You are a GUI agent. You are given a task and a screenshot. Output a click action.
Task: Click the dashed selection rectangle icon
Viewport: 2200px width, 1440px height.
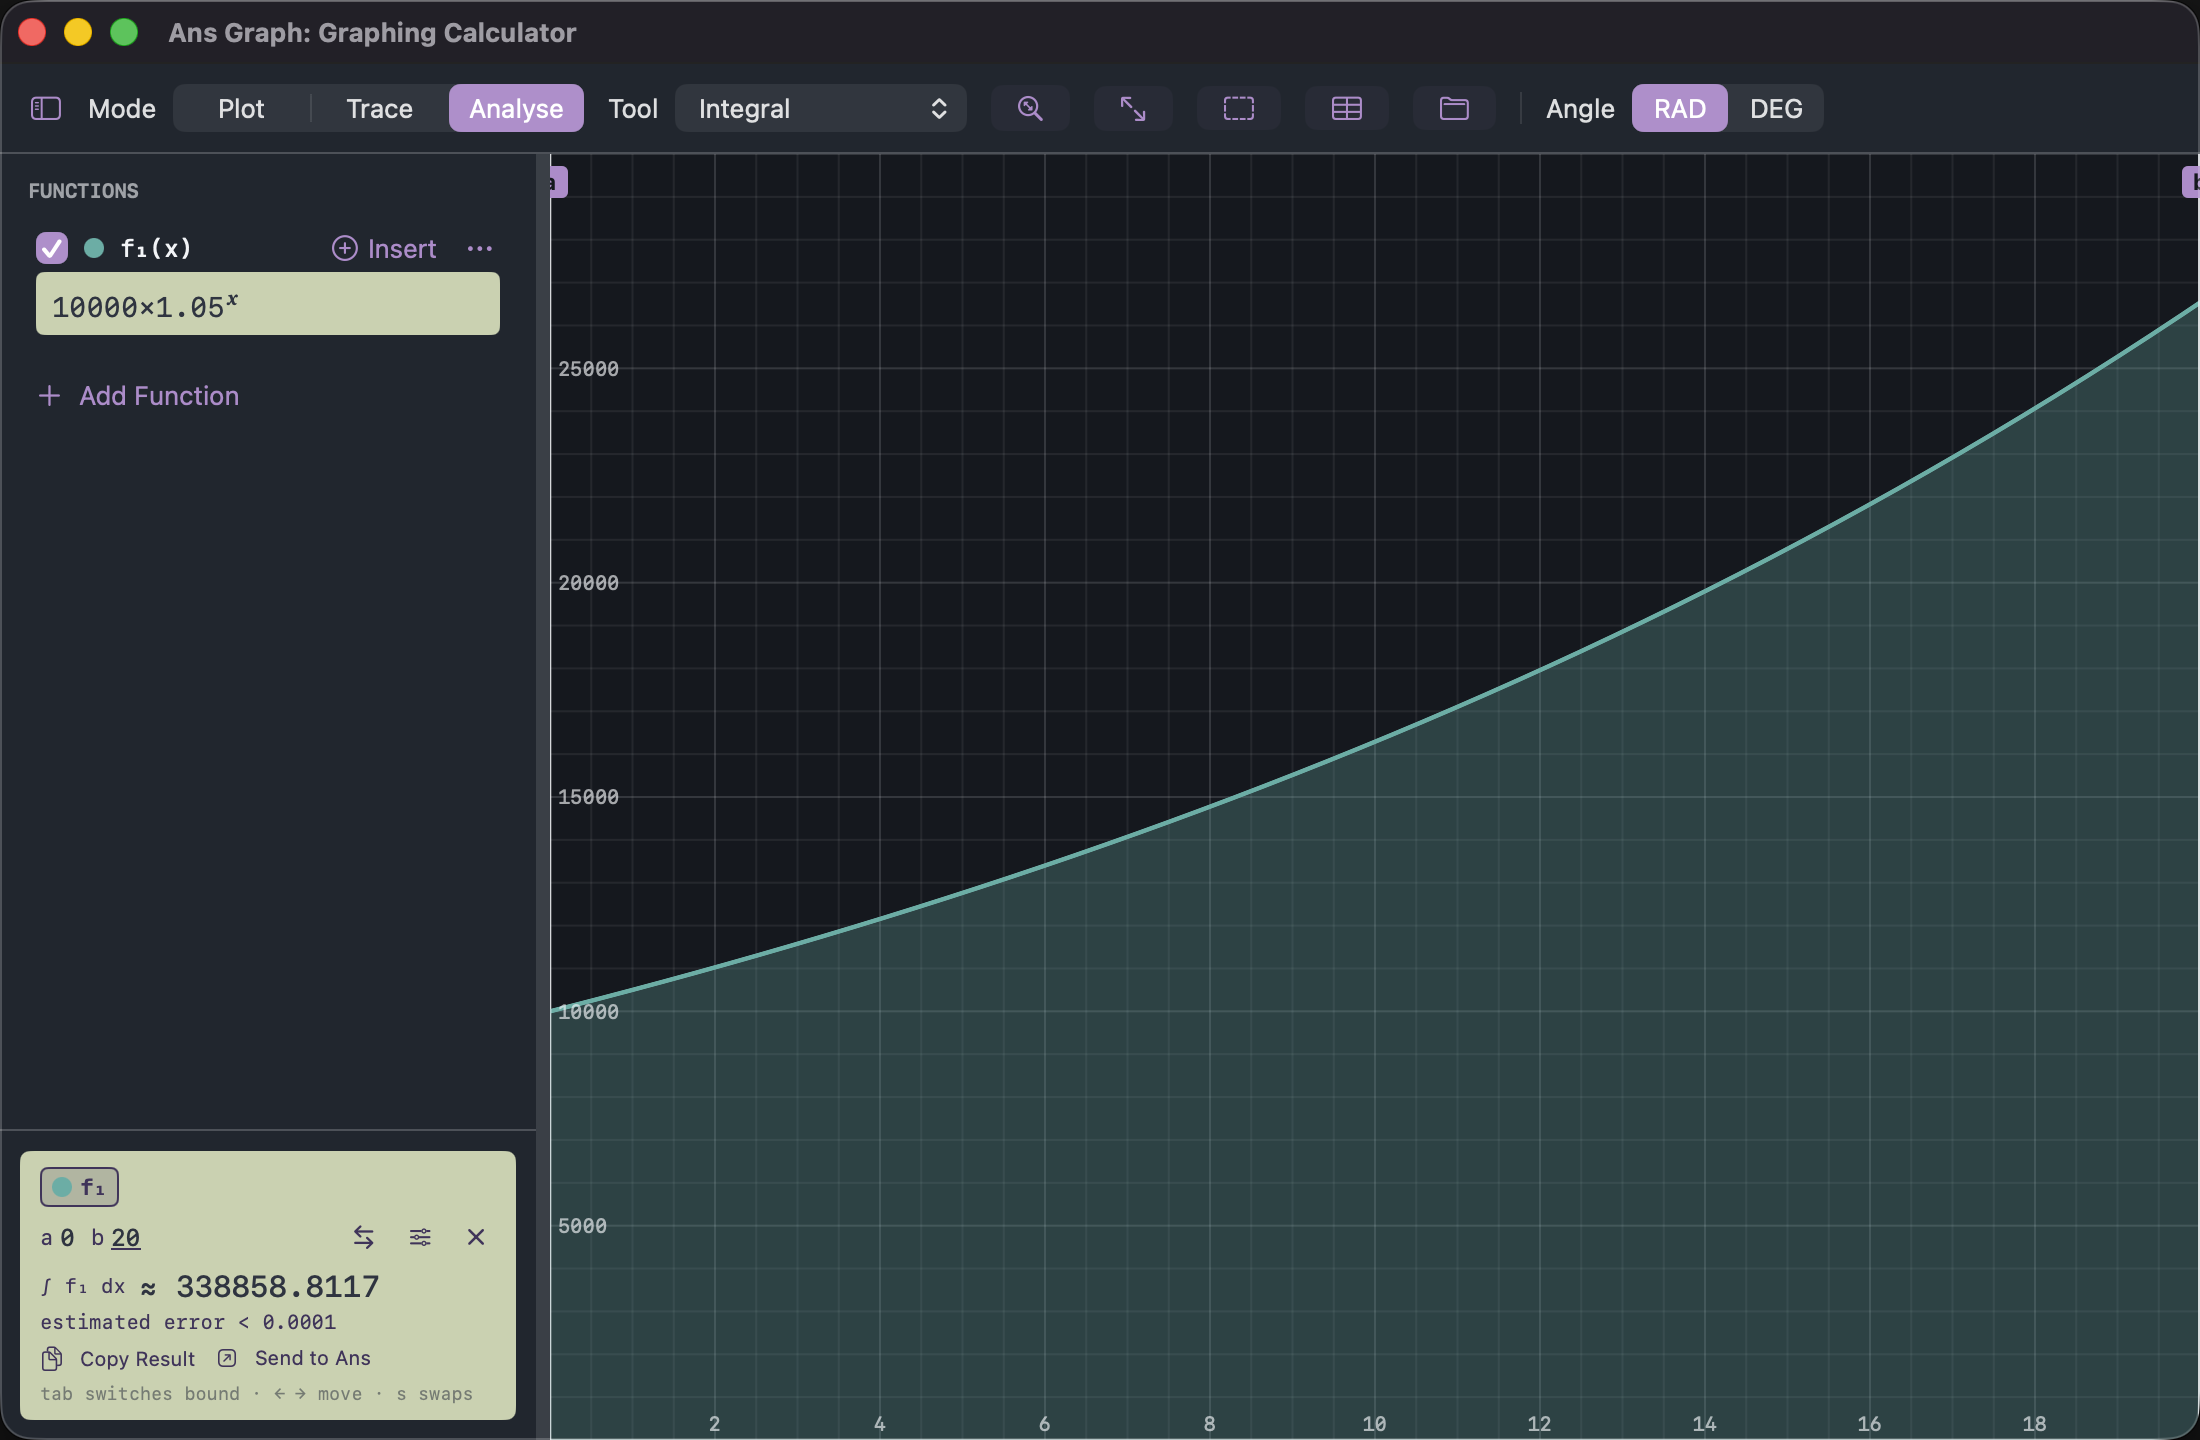[x=1239, y=108]
